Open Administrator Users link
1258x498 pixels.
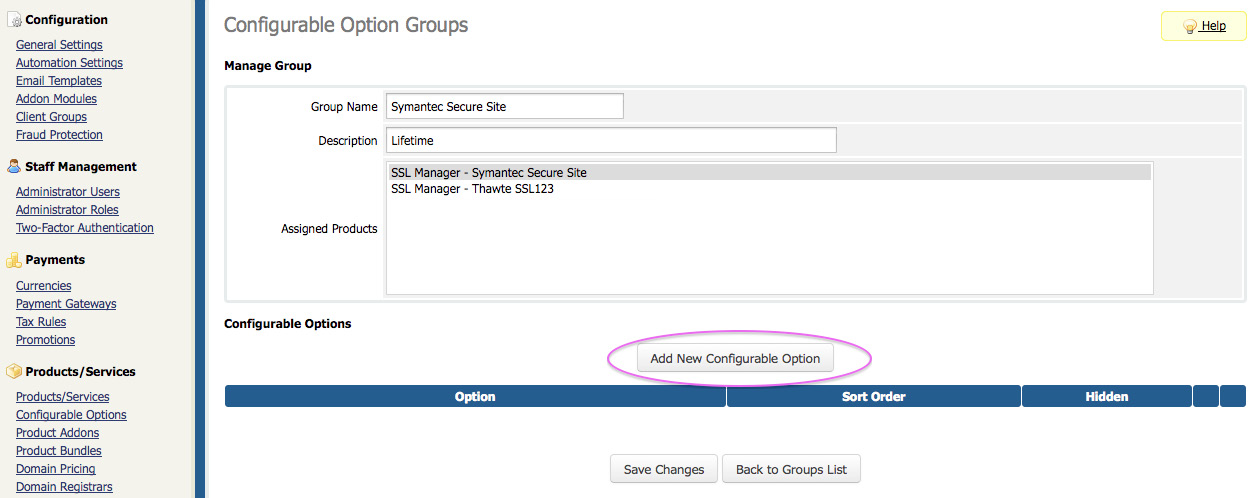68,192
